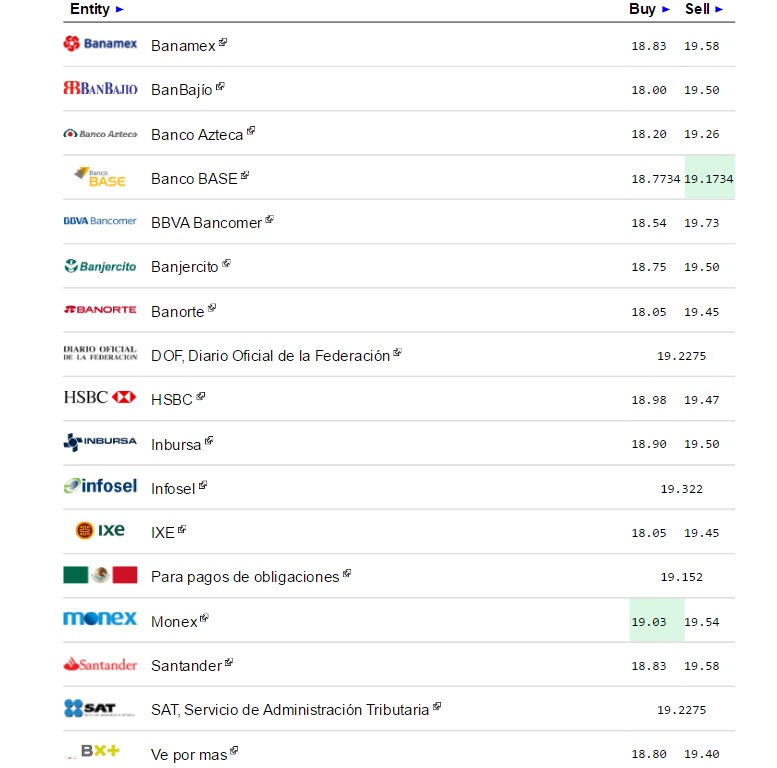Sort by Buy column arrow
777x768 pixels.
[666, 9]
